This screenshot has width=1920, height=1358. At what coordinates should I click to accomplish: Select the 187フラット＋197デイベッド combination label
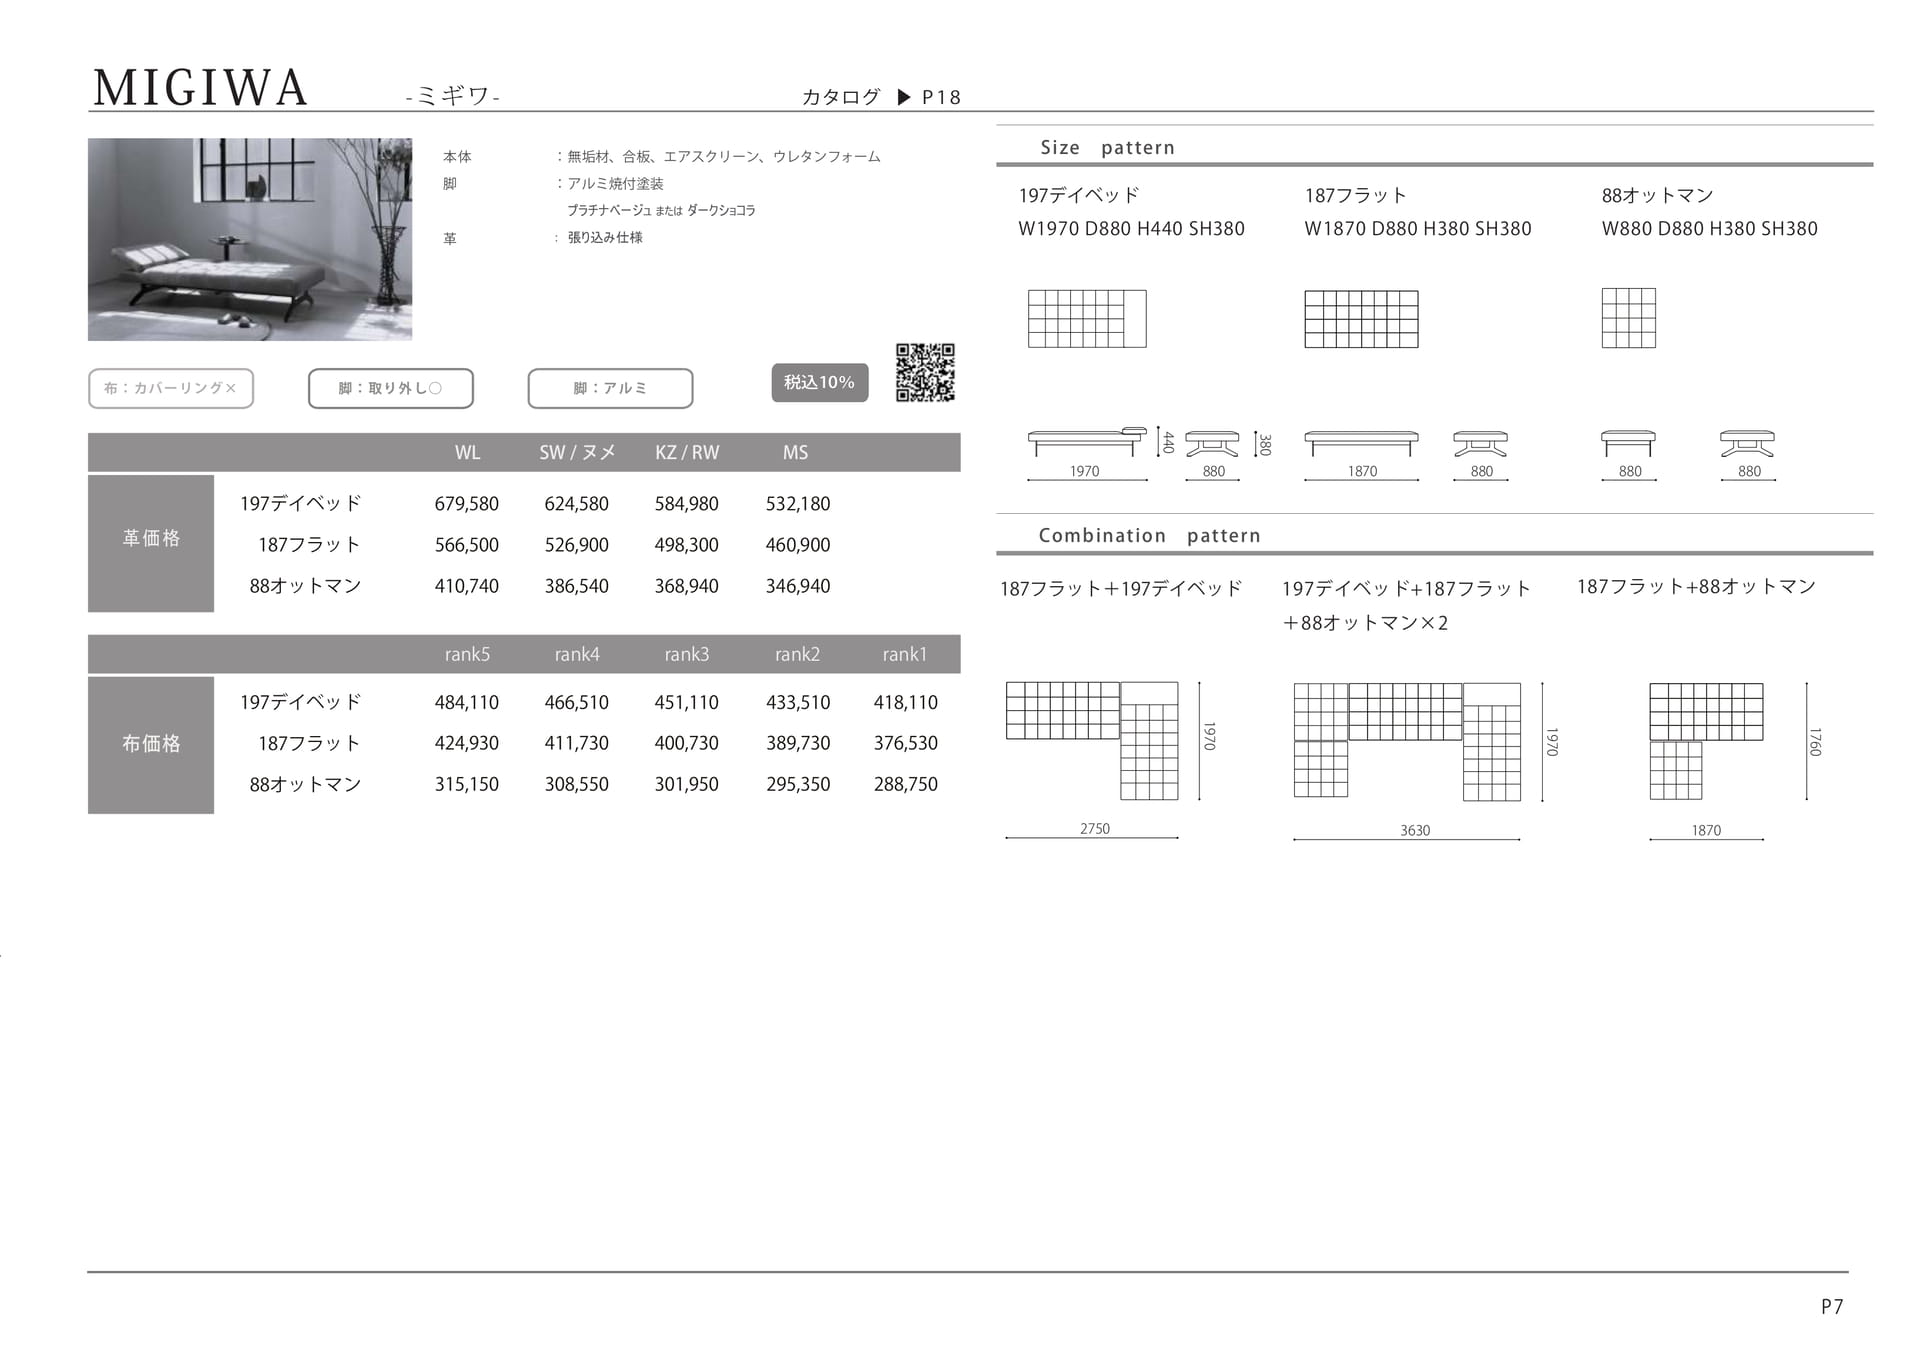pos(1121,589)
